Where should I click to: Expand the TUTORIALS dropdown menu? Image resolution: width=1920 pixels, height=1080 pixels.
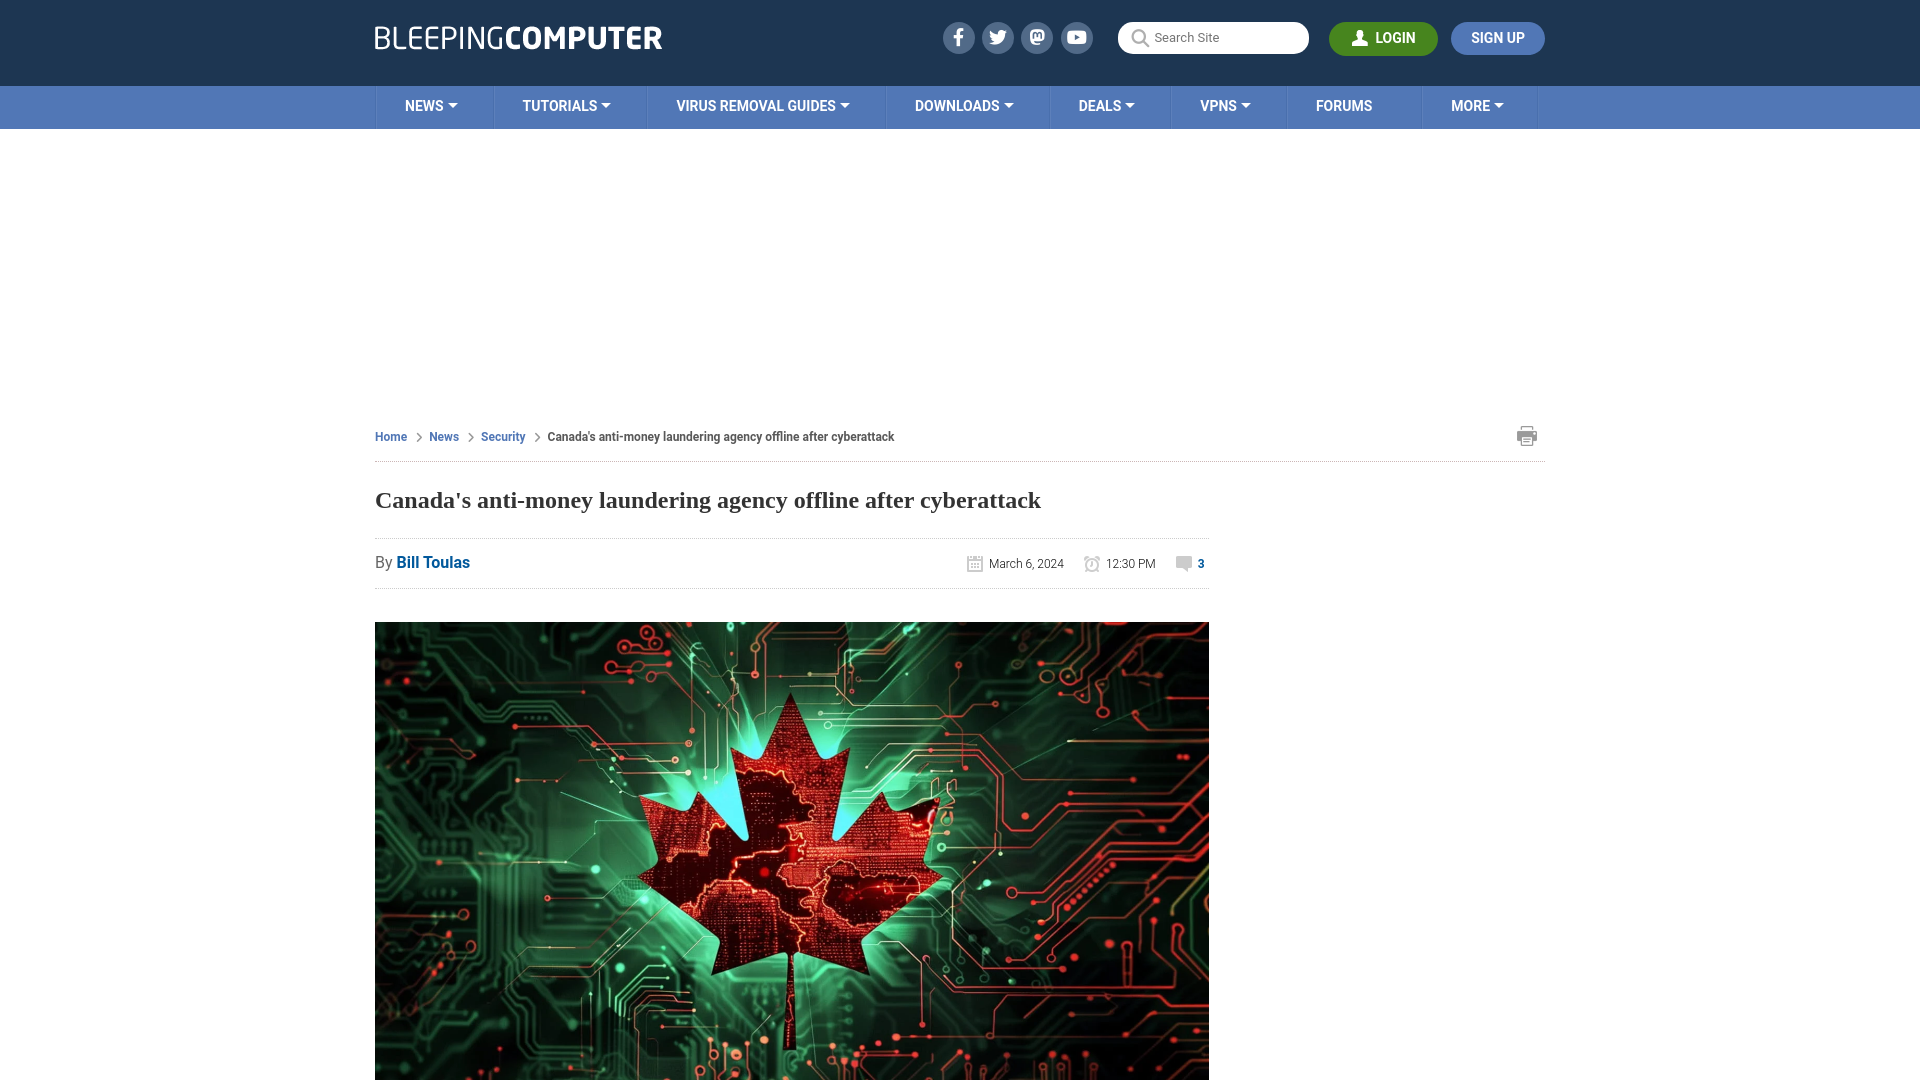pyautogui.click(x=566, y=105)
